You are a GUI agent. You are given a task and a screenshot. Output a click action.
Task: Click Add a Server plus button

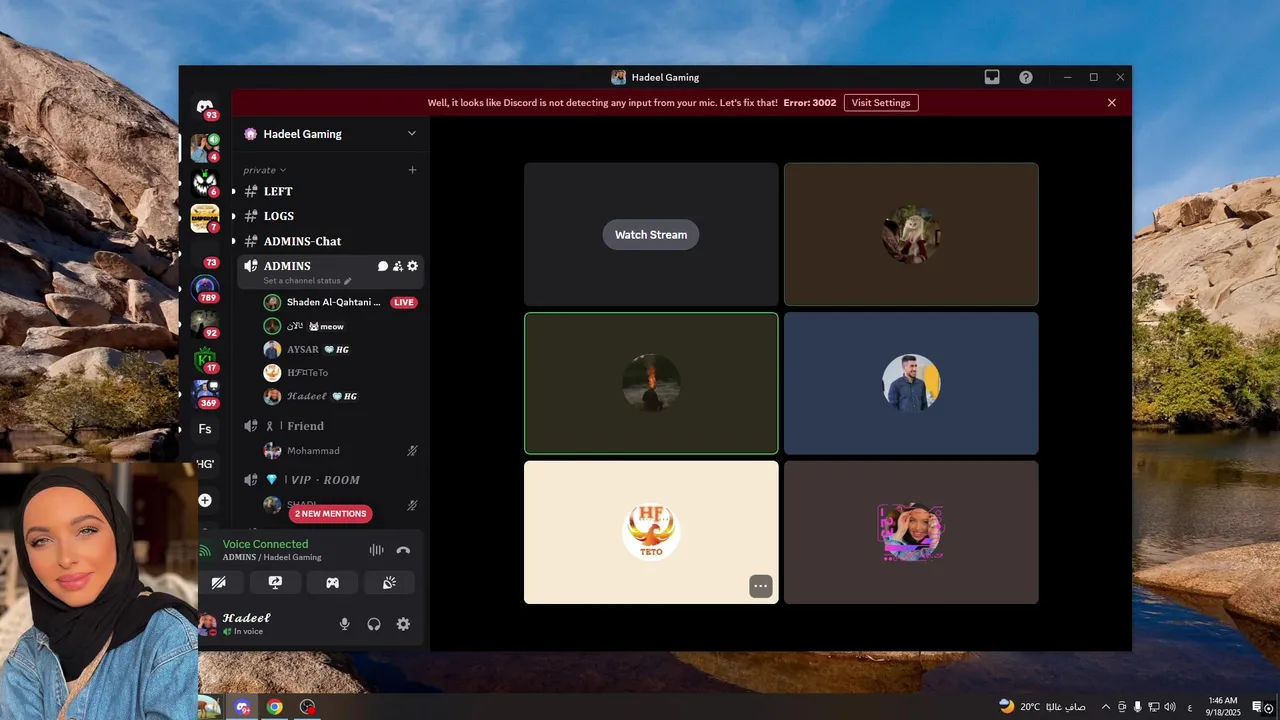pos(205,500)
